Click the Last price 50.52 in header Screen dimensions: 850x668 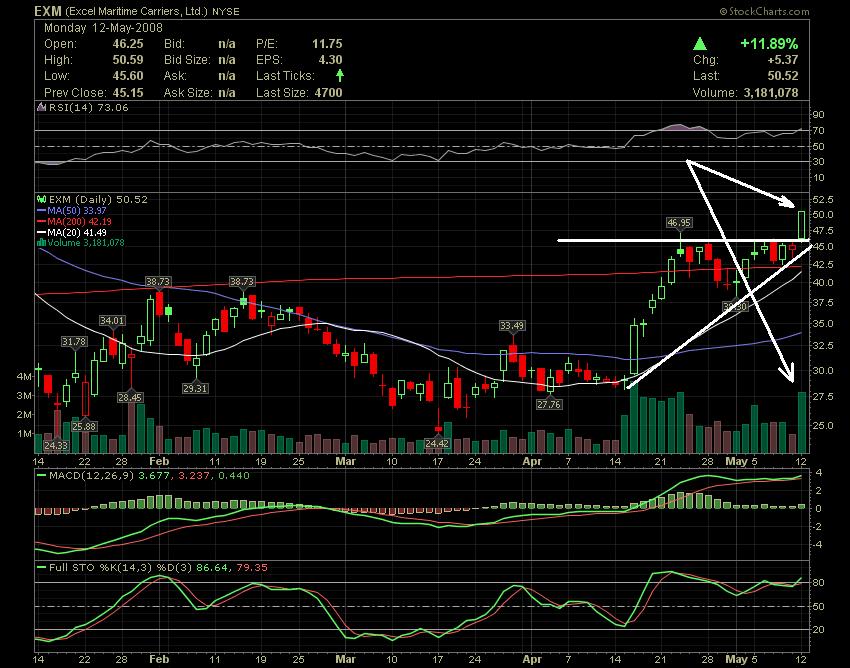pos(783,76)
